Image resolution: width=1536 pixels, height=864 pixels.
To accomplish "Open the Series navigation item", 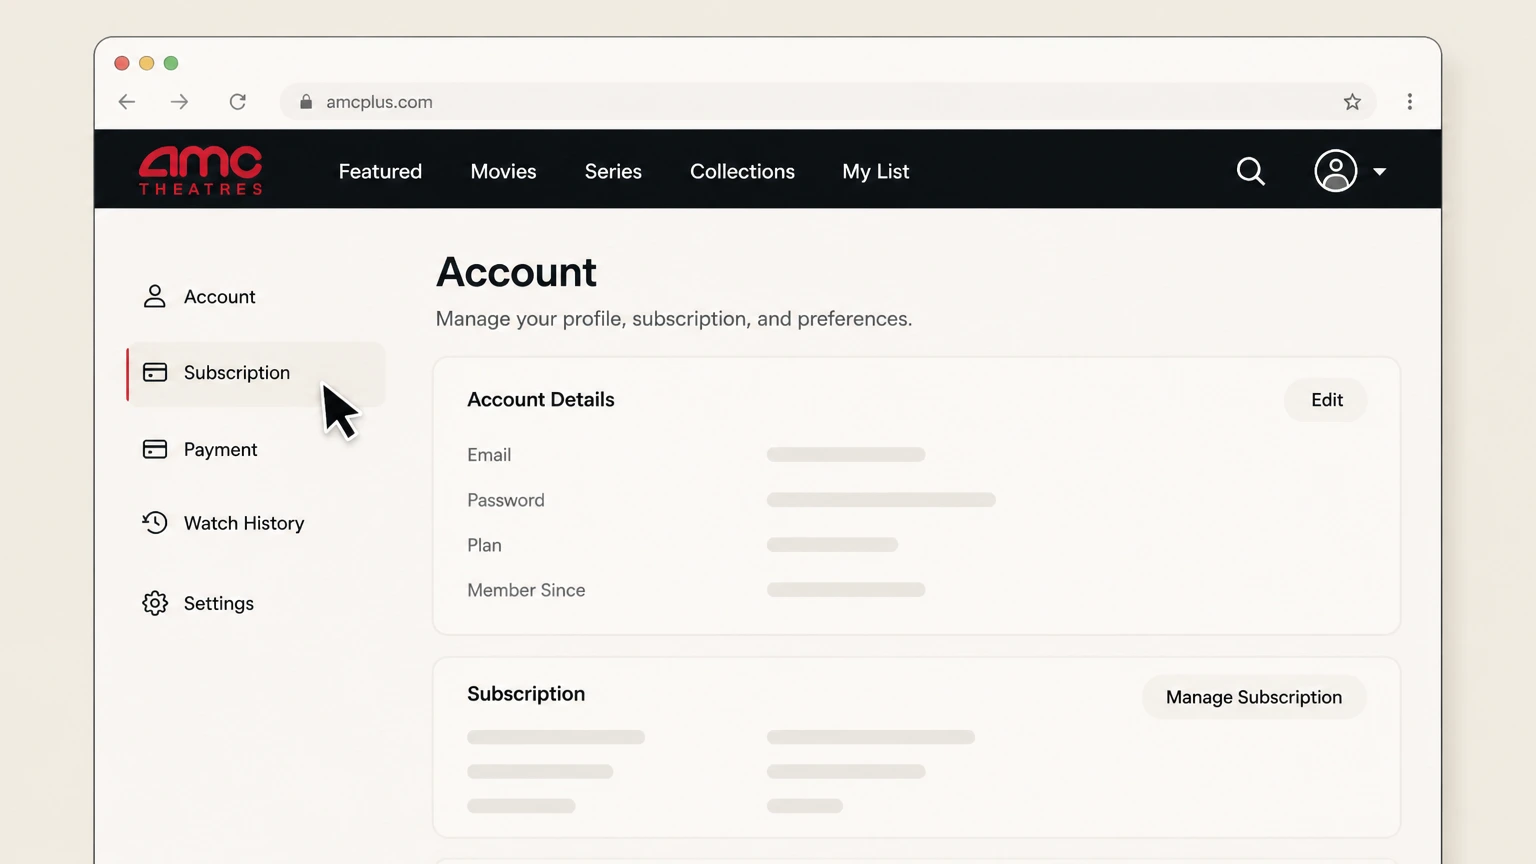I will point(613,171).
